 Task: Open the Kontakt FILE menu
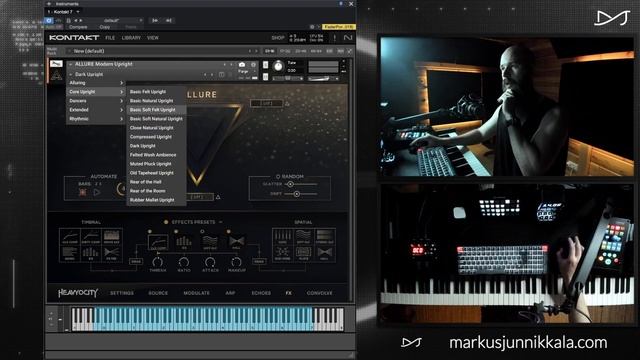tap(110, 38)
